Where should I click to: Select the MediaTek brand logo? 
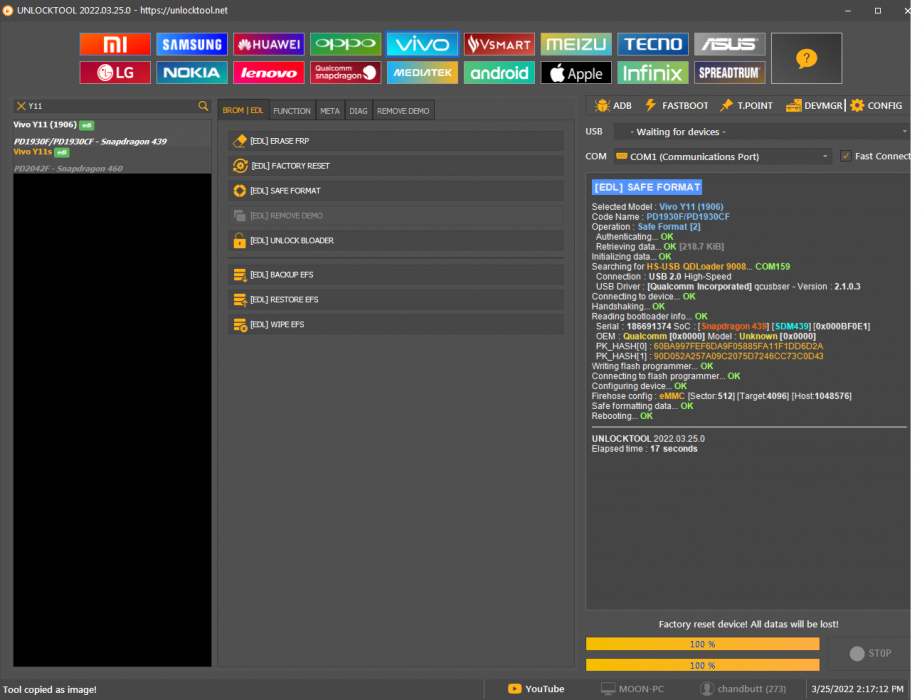[x=422, y=72]
